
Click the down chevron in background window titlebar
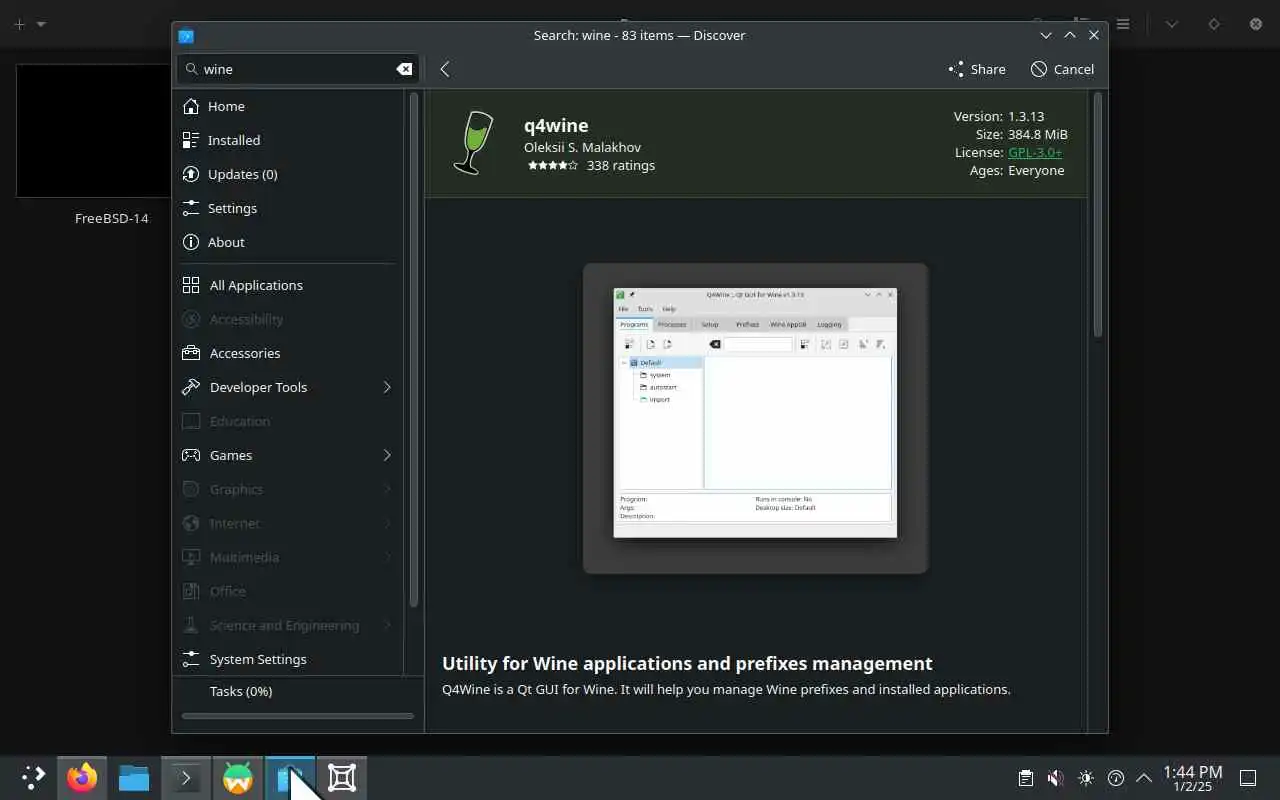1171,24
